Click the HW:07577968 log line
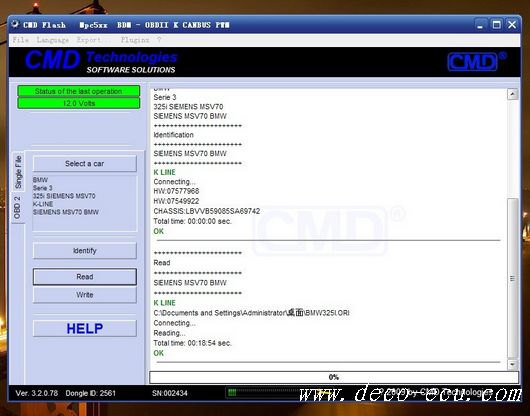The height and width of the screenshot is (416, 530). (x=176, y=191)
